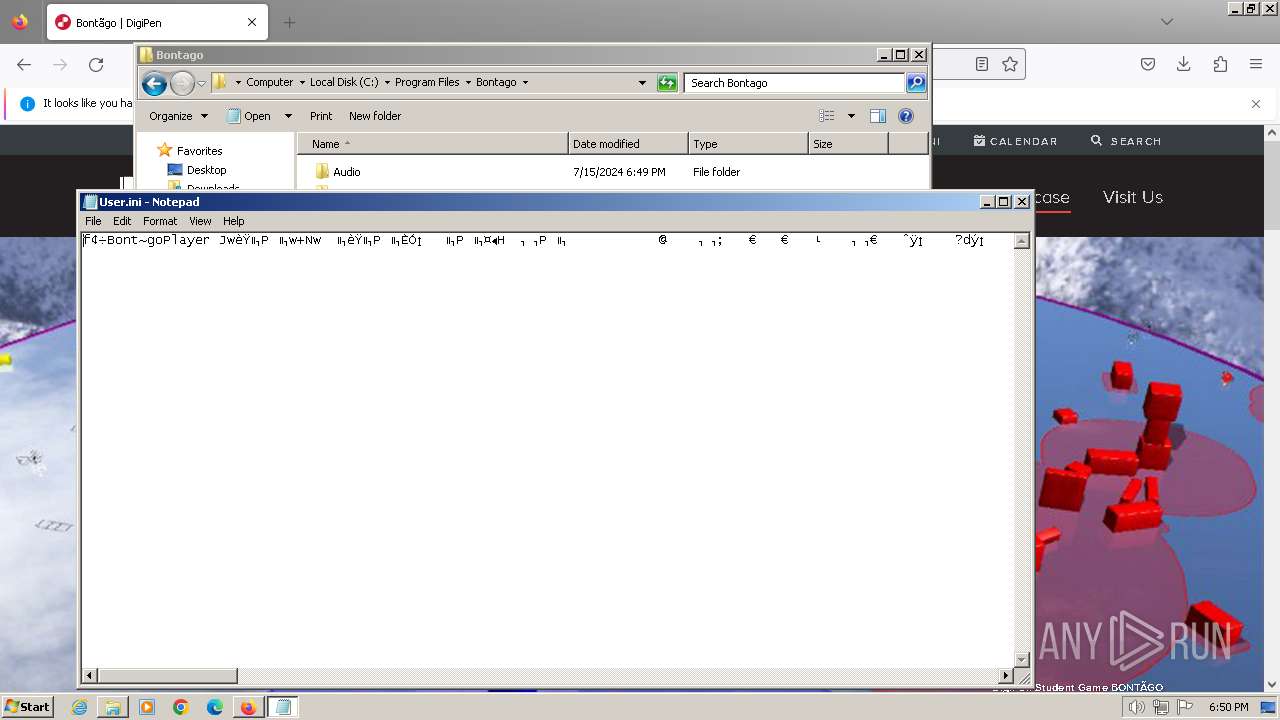The image size is (1280, 720).
Task: Select the Bontãgo DigiPen browser tab
Action: [157, 22]
